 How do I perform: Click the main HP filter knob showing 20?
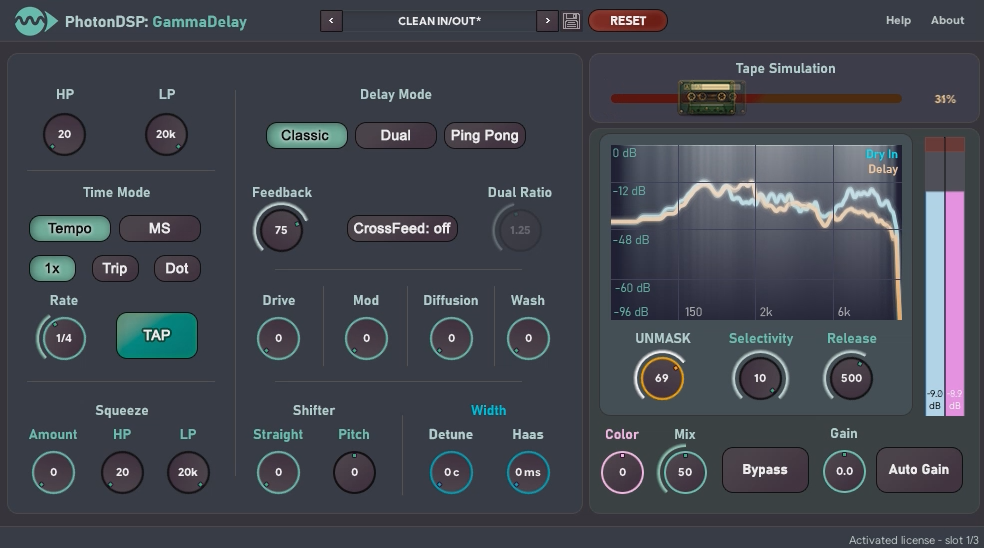coord(64,134)
